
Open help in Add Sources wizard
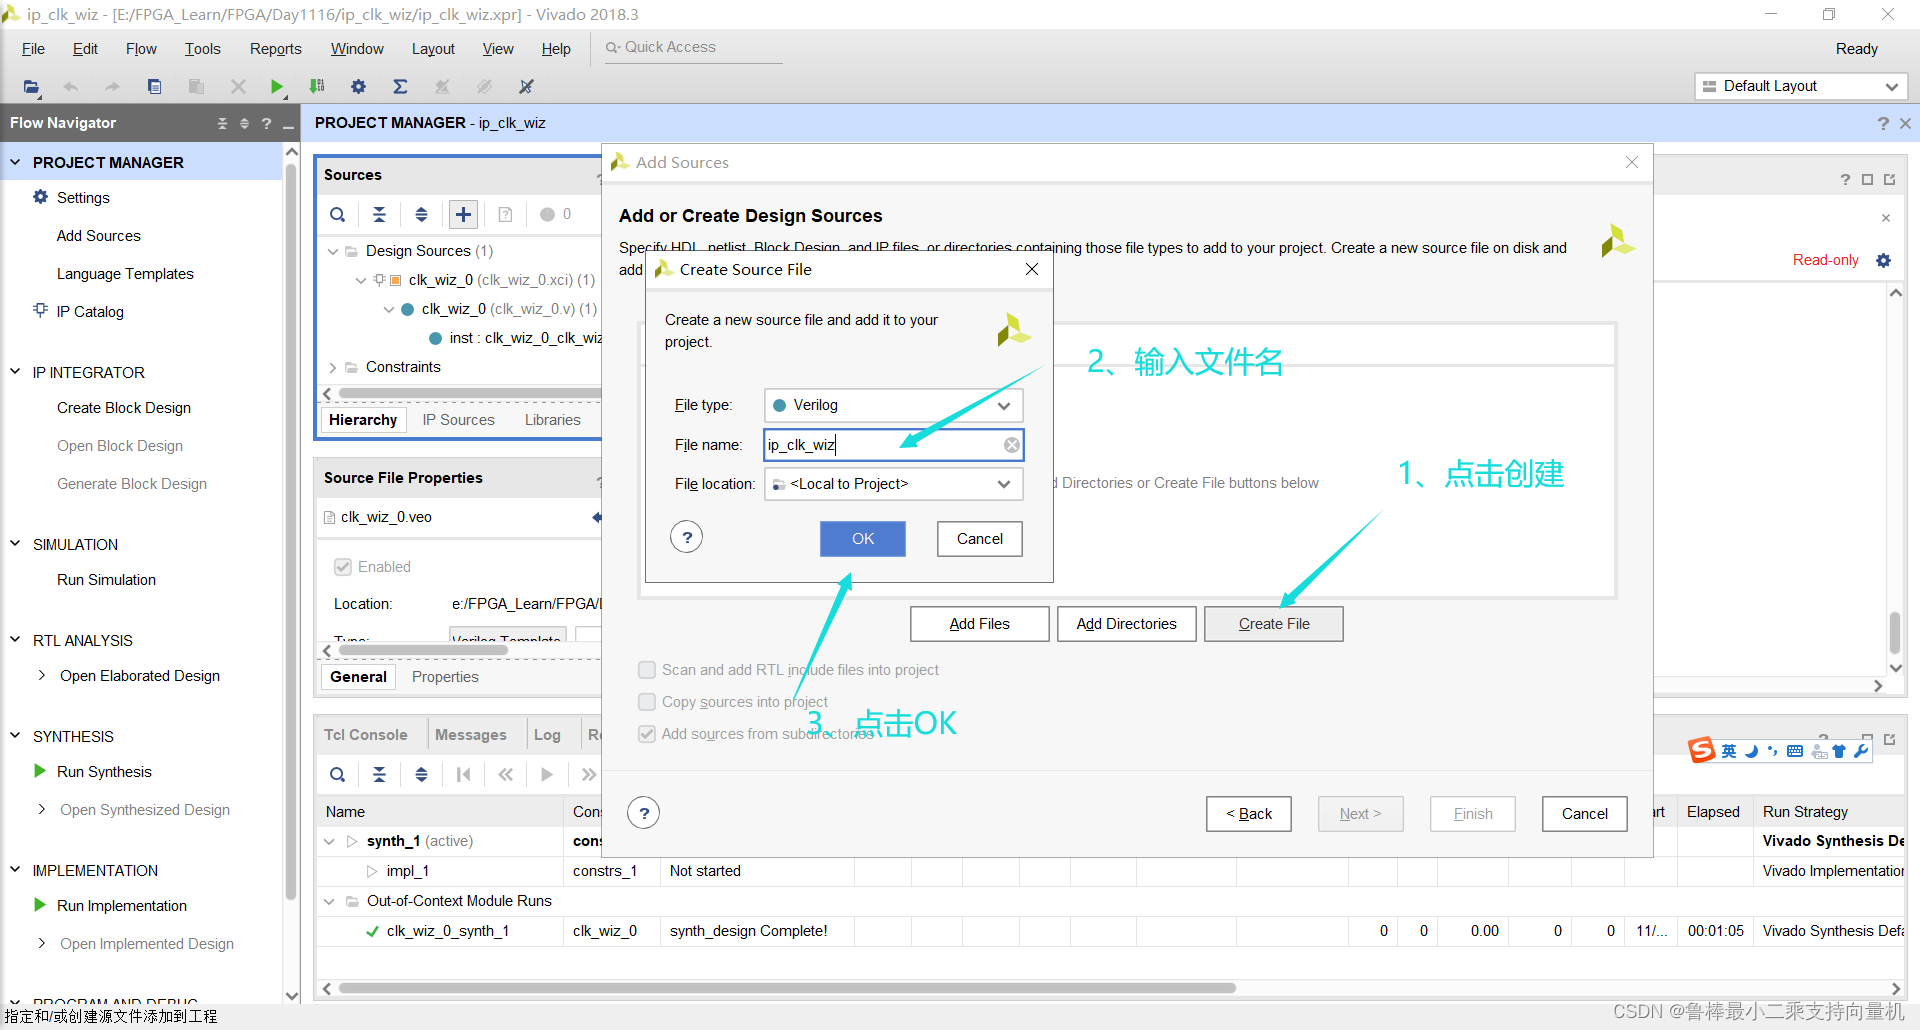[644, 813]
